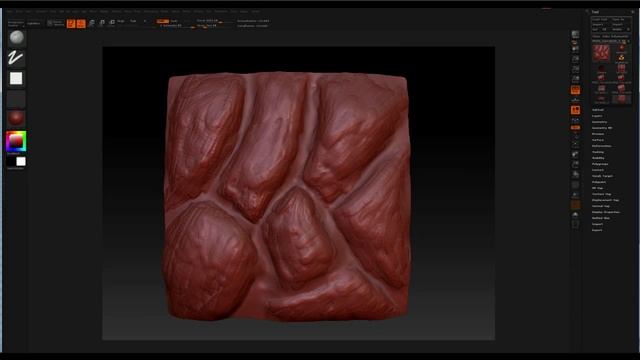Click Save As in the Tool palette
640x360 pixels.
click(619, 19)
